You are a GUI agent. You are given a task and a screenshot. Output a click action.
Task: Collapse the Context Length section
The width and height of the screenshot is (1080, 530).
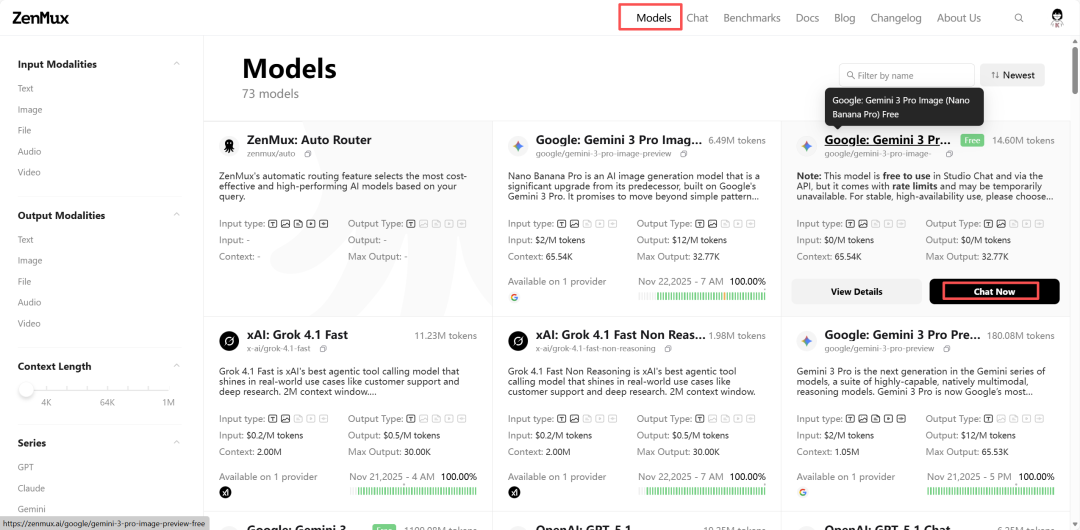(x=177, y=366)
